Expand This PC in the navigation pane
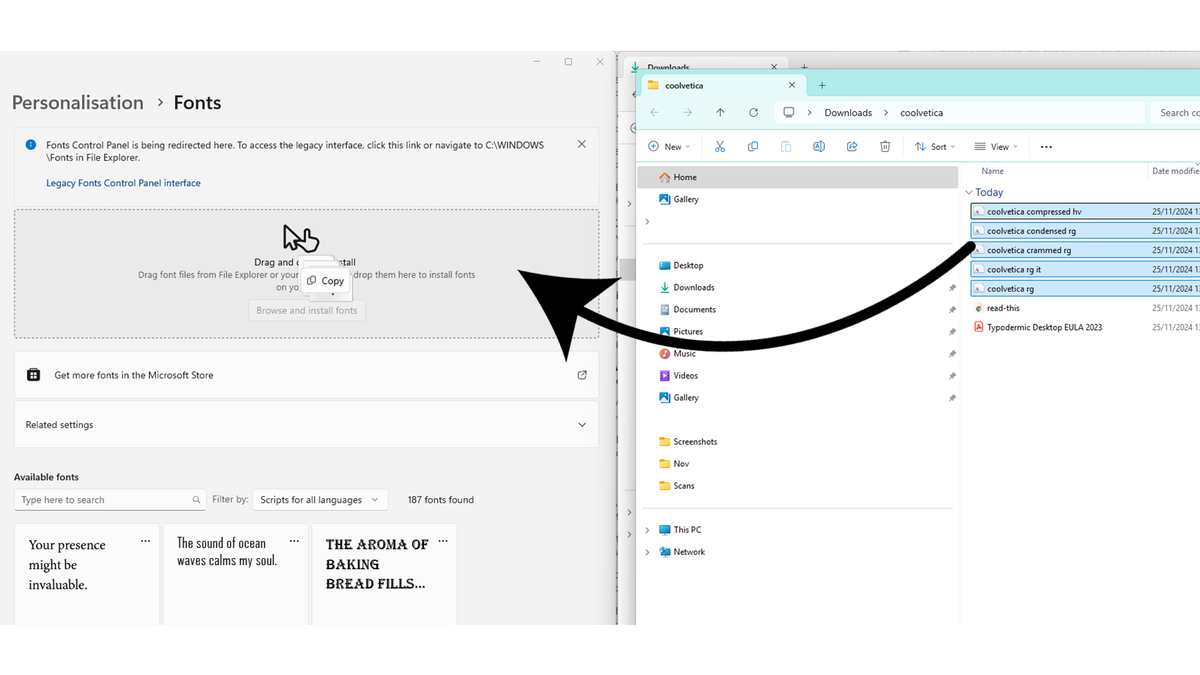1200x675 pixels. point(645,529)
